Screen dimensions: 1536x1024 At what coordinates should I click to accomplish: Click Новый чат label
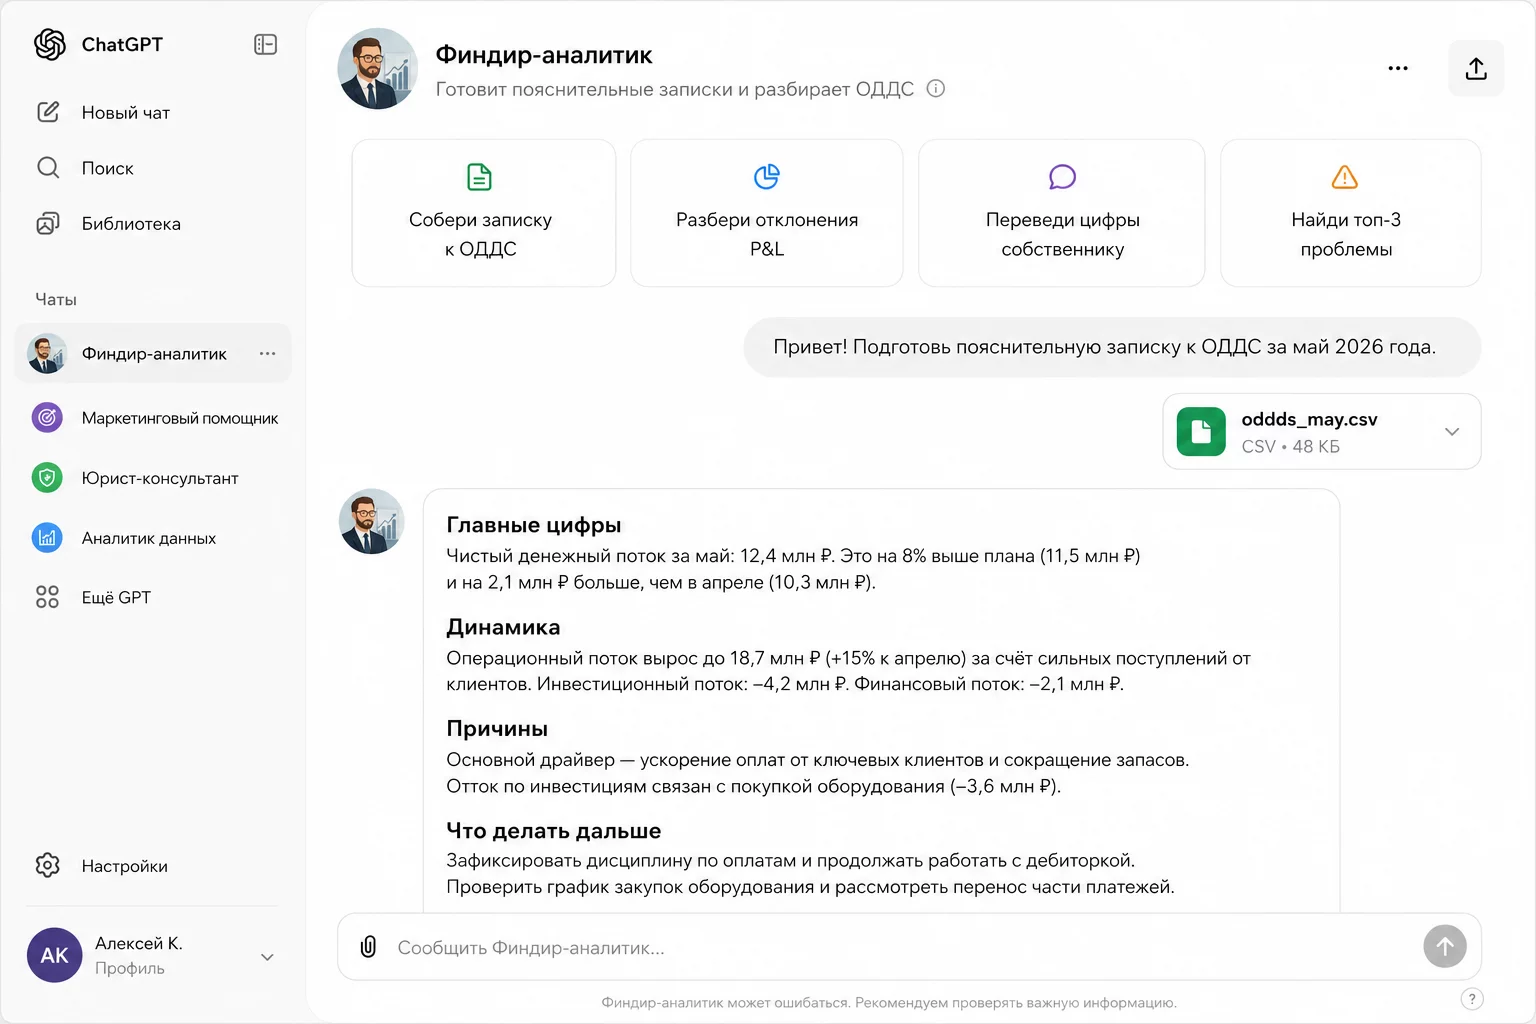[x=126, y=113]
